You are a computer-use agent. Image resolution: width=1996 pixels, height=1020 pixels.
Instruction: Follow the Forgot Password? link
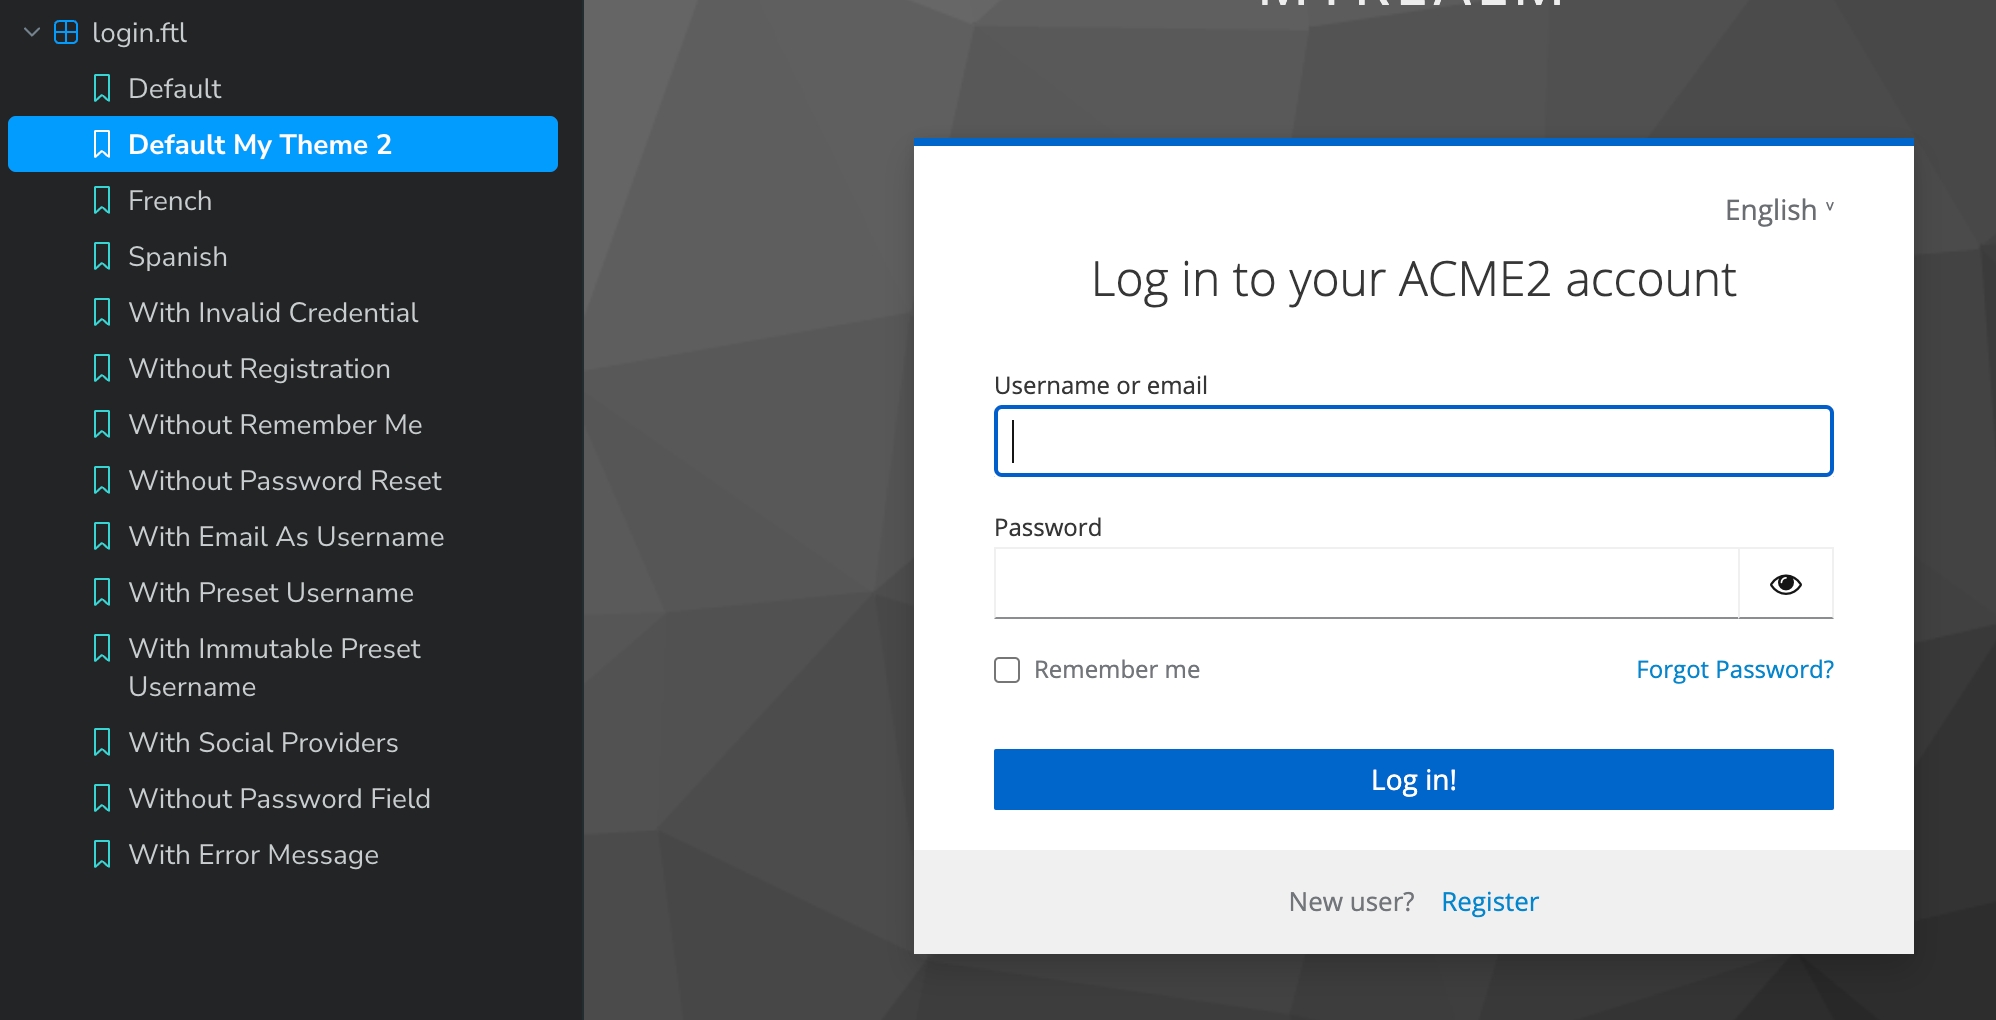click(1734, 670)
